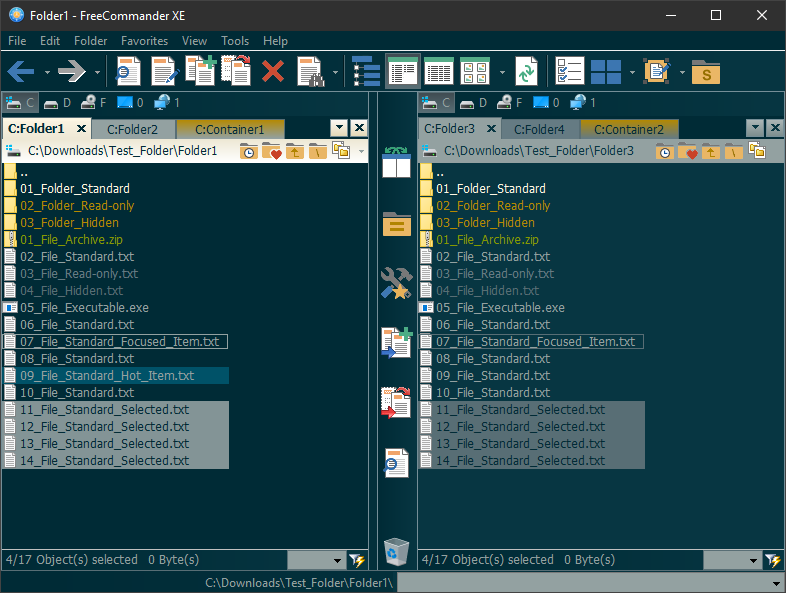Screen dimensions: 786x593
Task: Switch to details view mode icon
Action: (x=439, y=72)
